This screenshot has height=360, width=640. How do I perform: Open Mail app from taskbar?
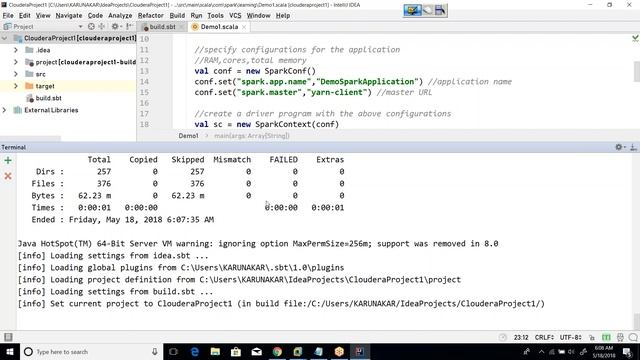point(256,352)
